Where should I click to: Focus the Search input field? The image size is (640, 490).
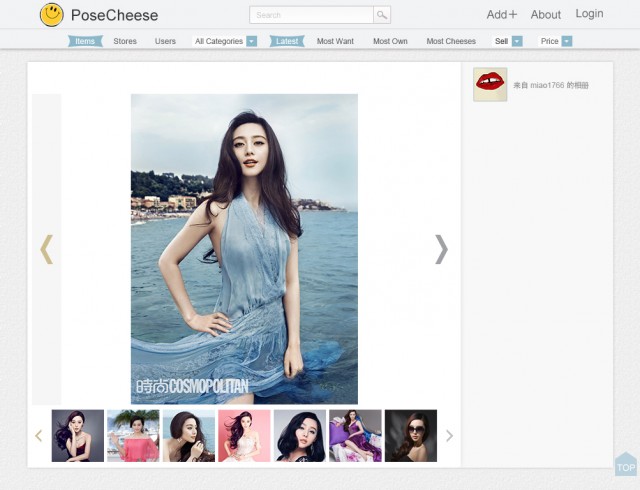(x=311, y=15)
